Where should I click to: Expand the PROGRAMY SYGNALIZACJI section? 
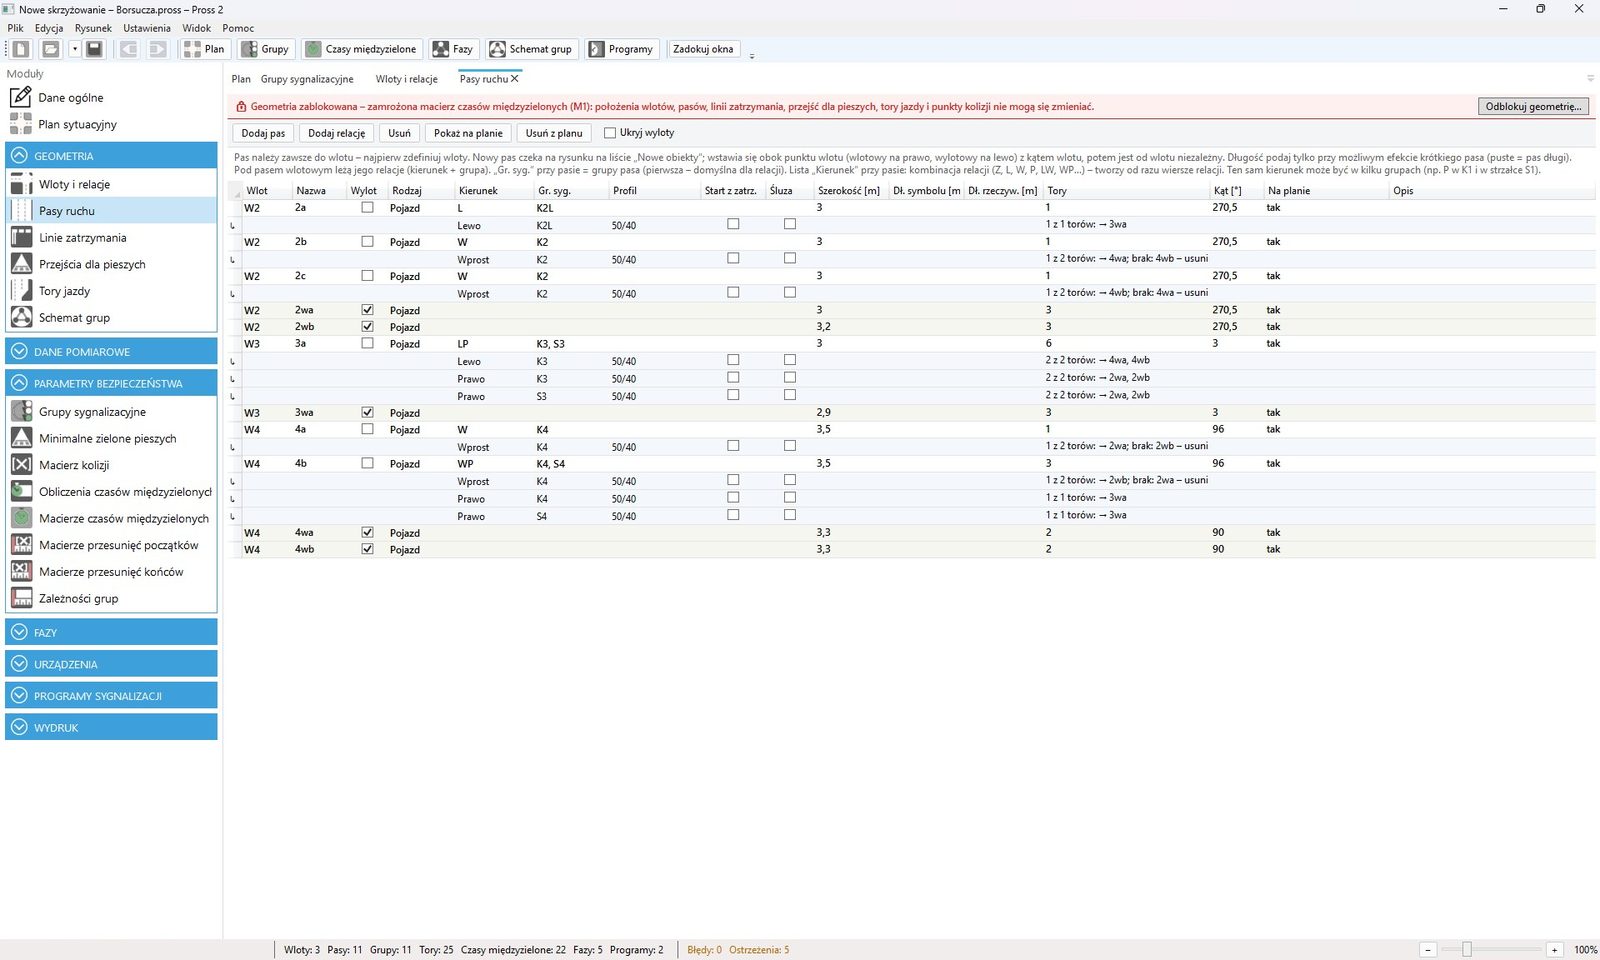tap(111, 696)
